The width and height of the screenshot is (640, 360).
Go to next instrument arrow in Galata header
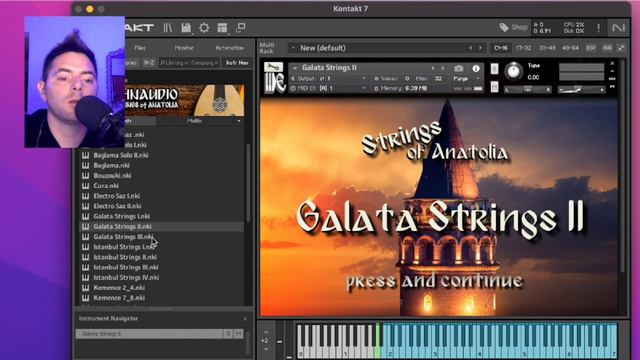[442, 68]
